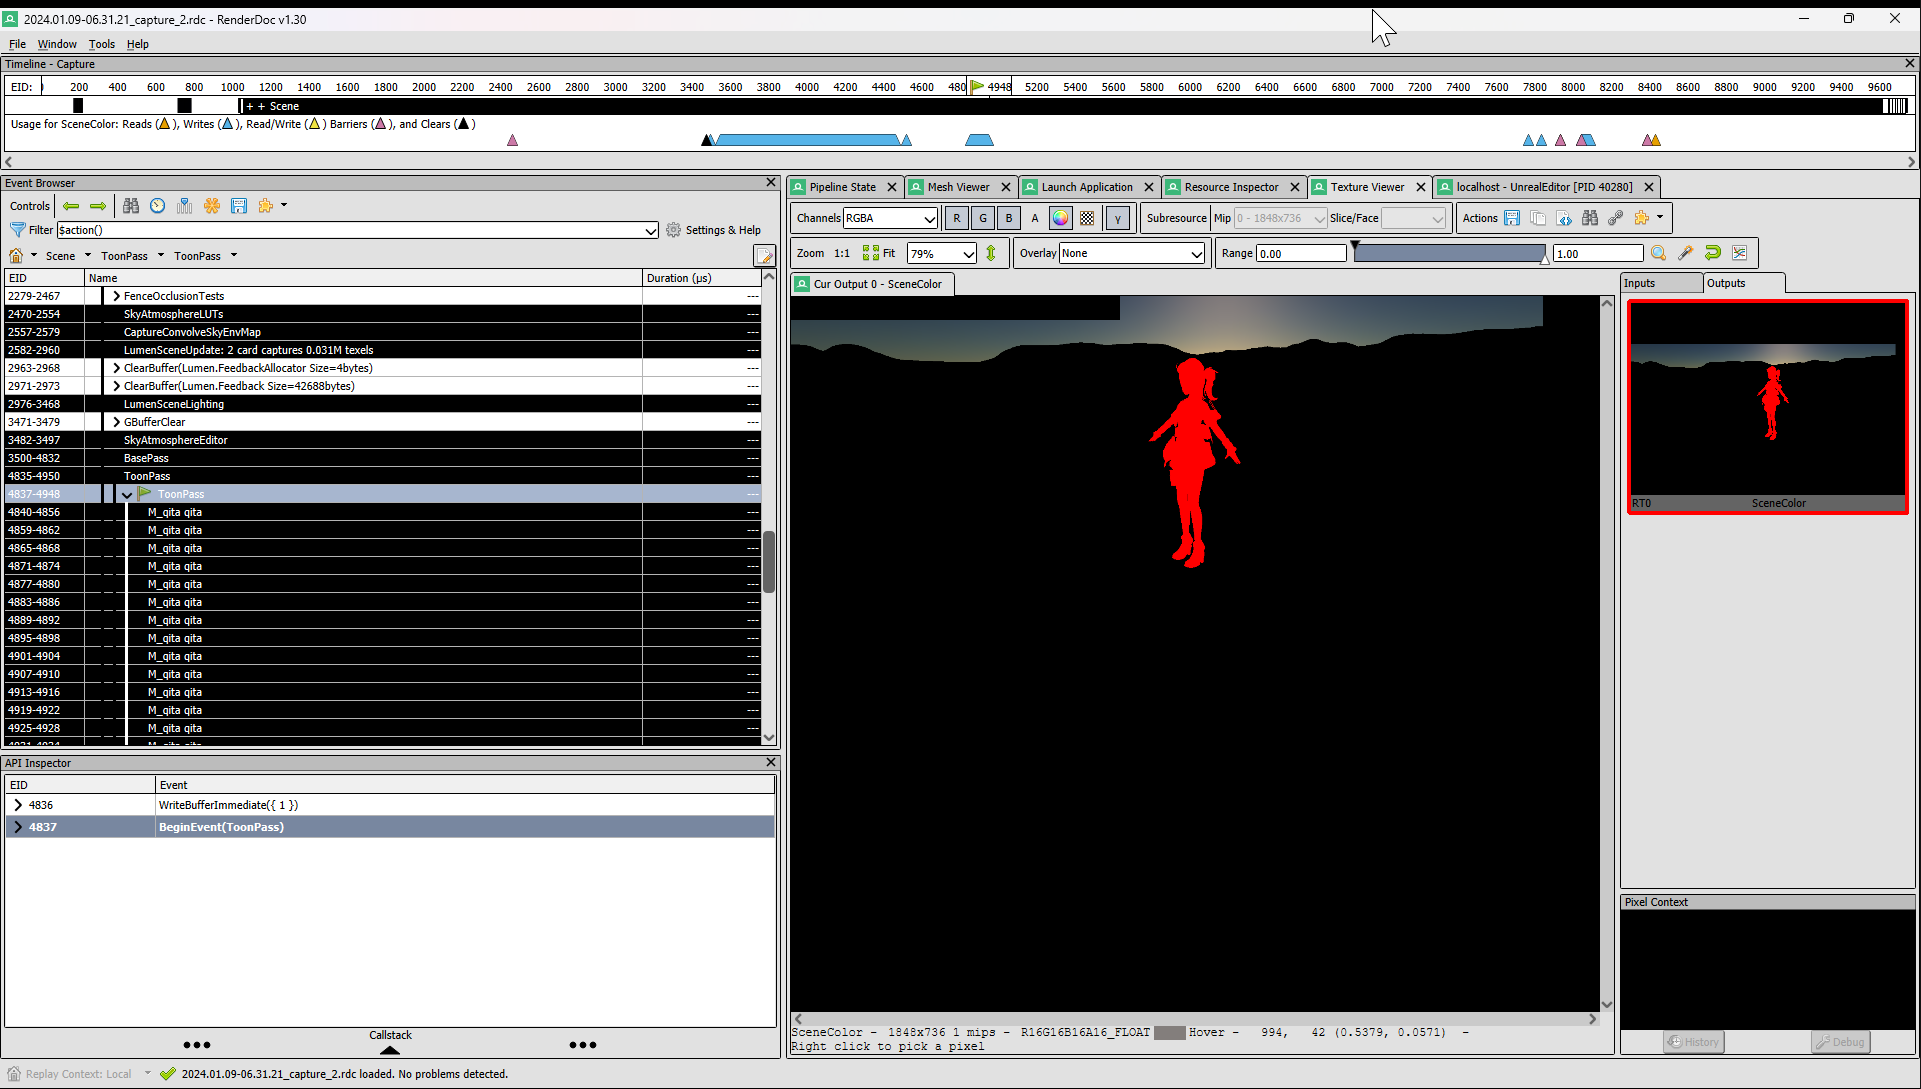
Task: Select the SceneColor RT0 output thumbnail
Action: 1767,406
